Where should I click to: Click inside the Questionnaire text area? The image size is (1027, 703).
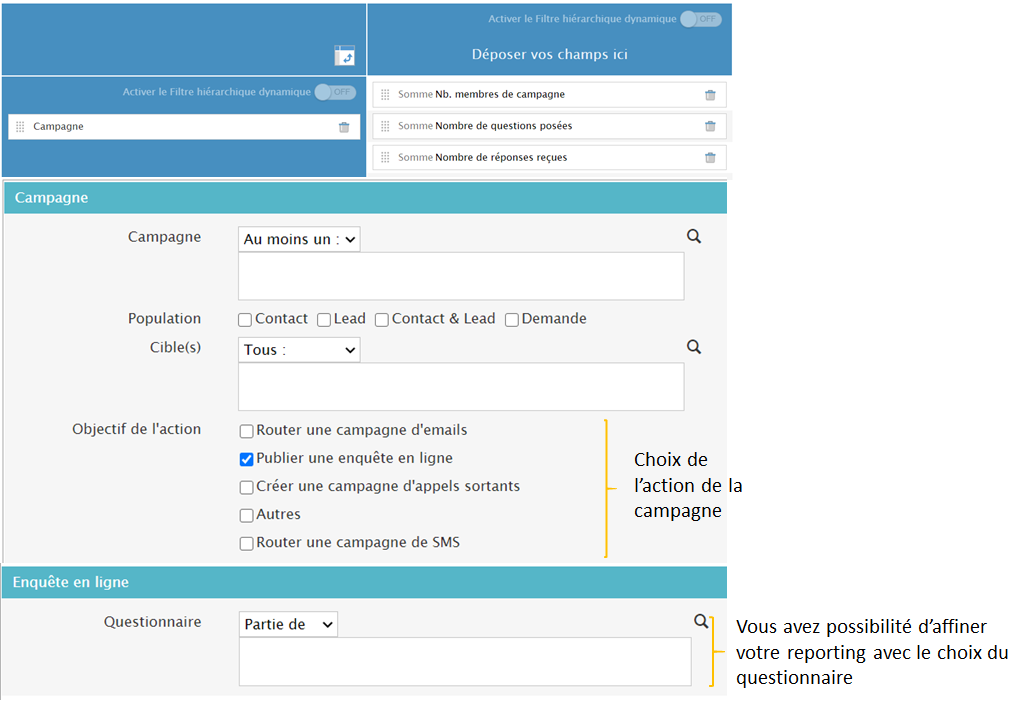click(x=464, y=662)
